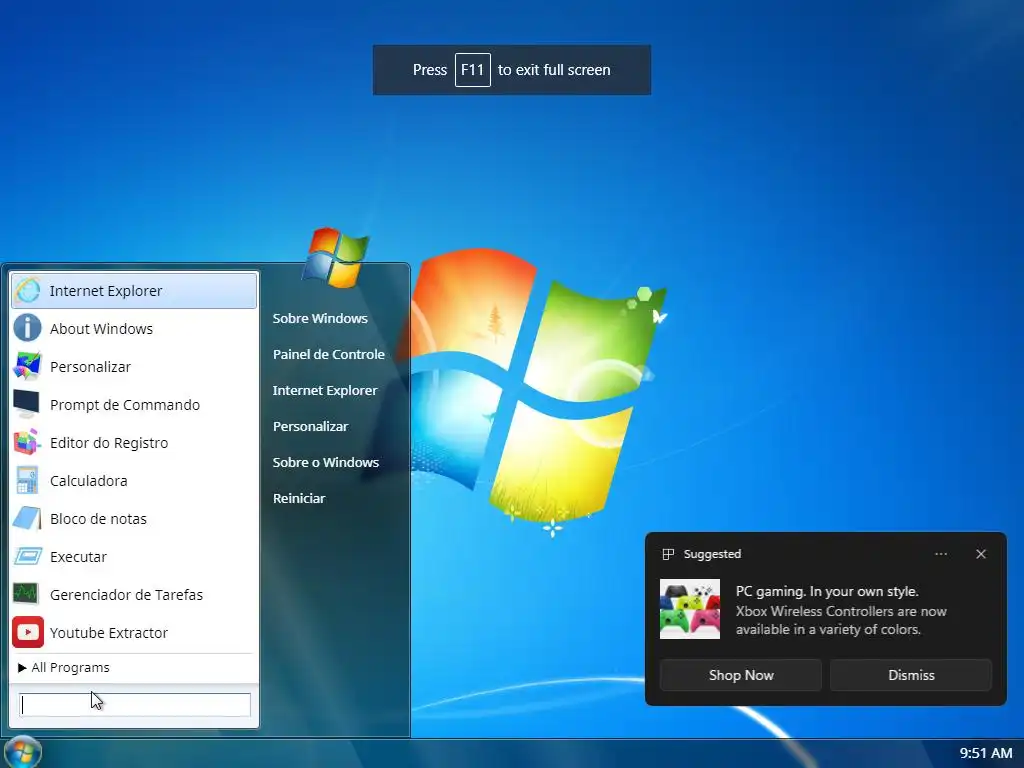Open the Editor do Registro label

pos(109,442)
